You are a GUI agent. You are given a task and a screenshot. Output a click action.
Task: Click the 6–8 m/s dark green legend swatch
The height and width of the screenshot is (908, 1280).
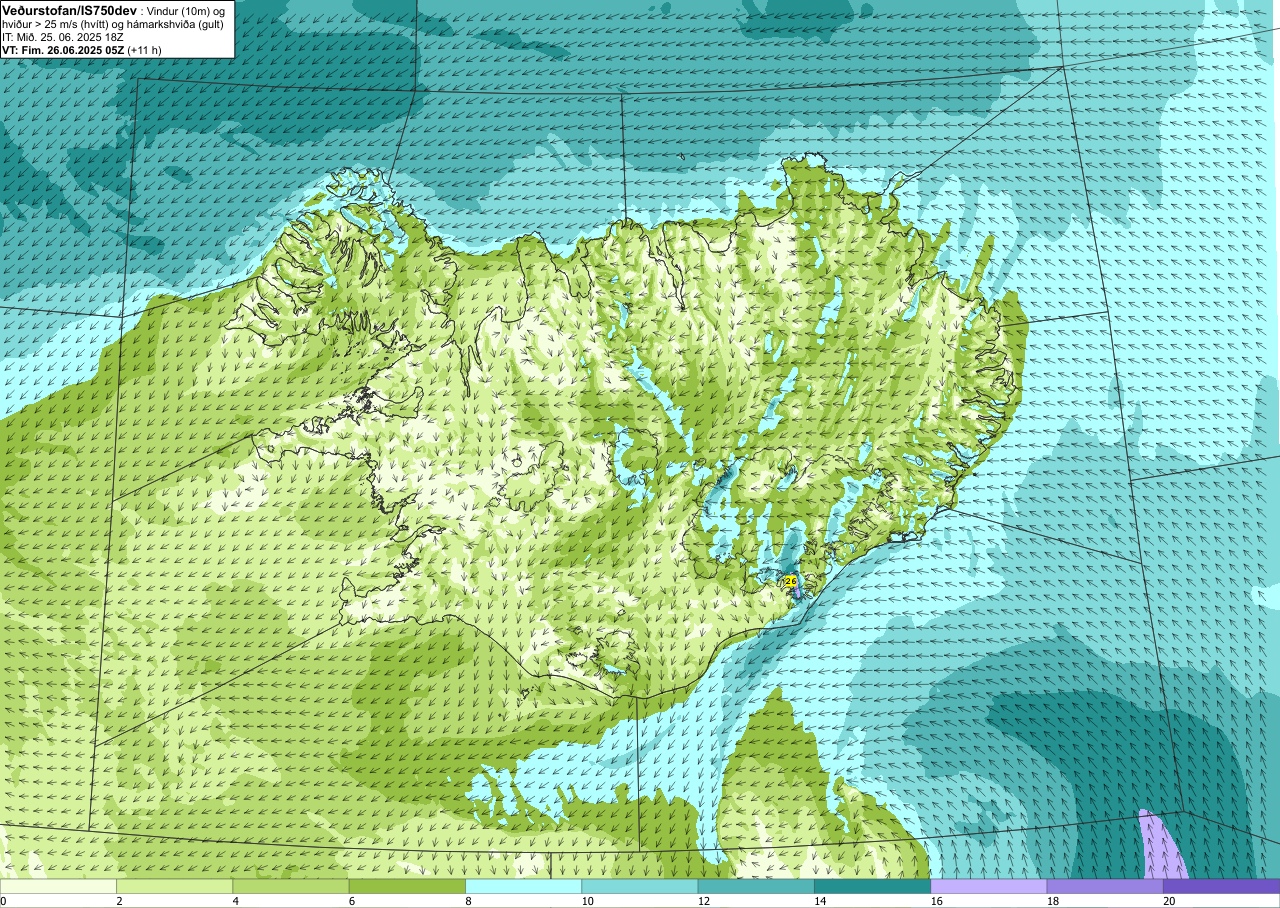point(407,886)
